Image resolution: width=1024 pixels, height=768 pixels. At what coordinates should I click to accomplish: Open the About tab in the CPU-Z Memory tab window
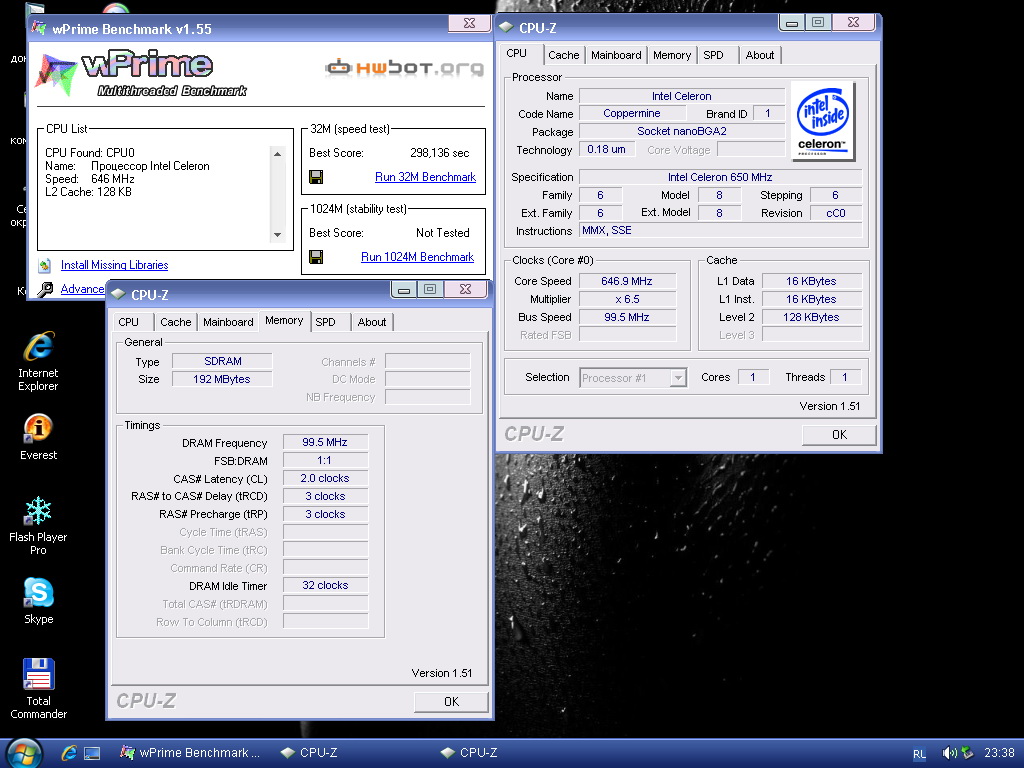(372, 322)
